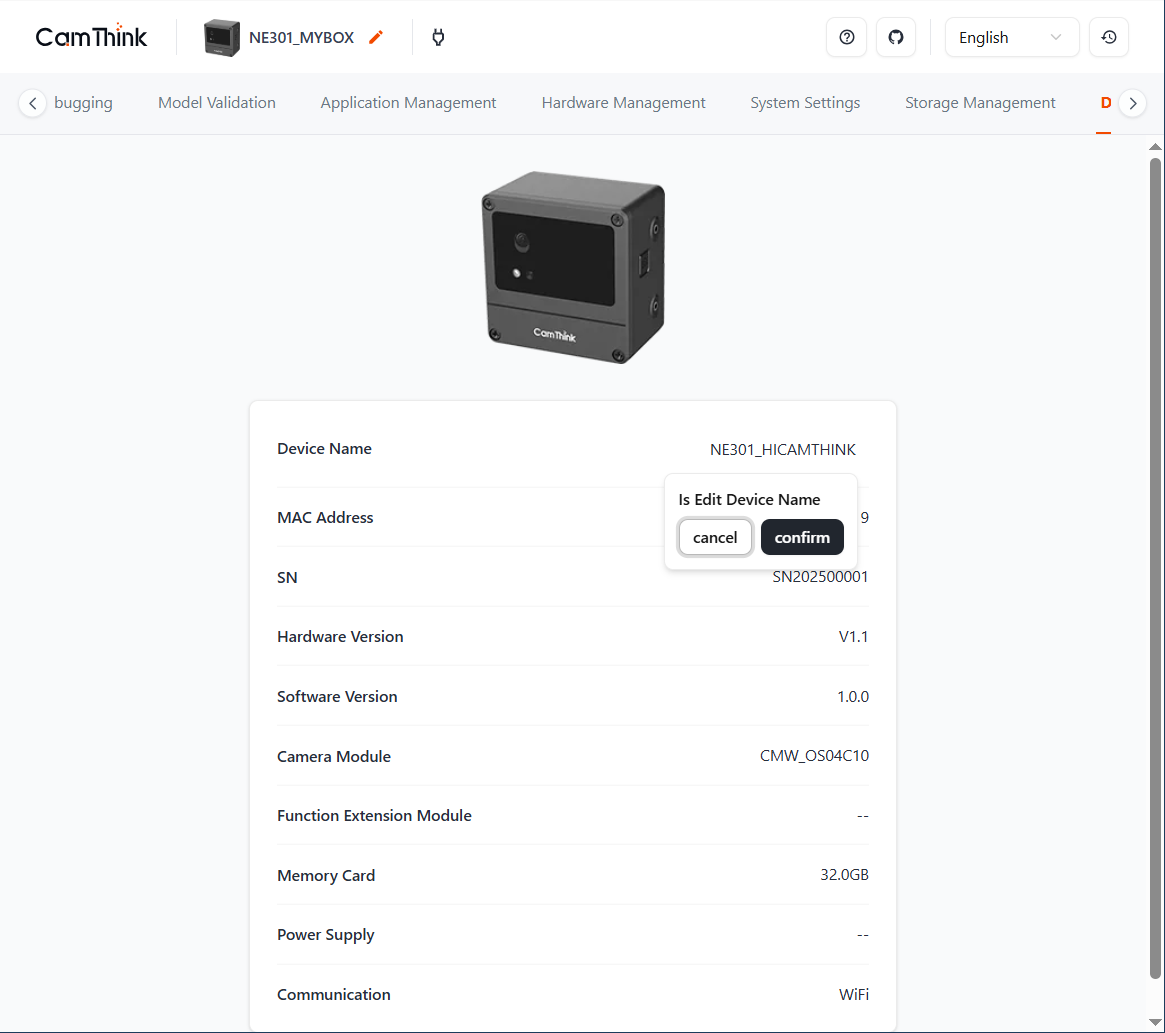Screen dimensions: 1165x1033
Task: Select the Model Validation tab
Action: 216,103
